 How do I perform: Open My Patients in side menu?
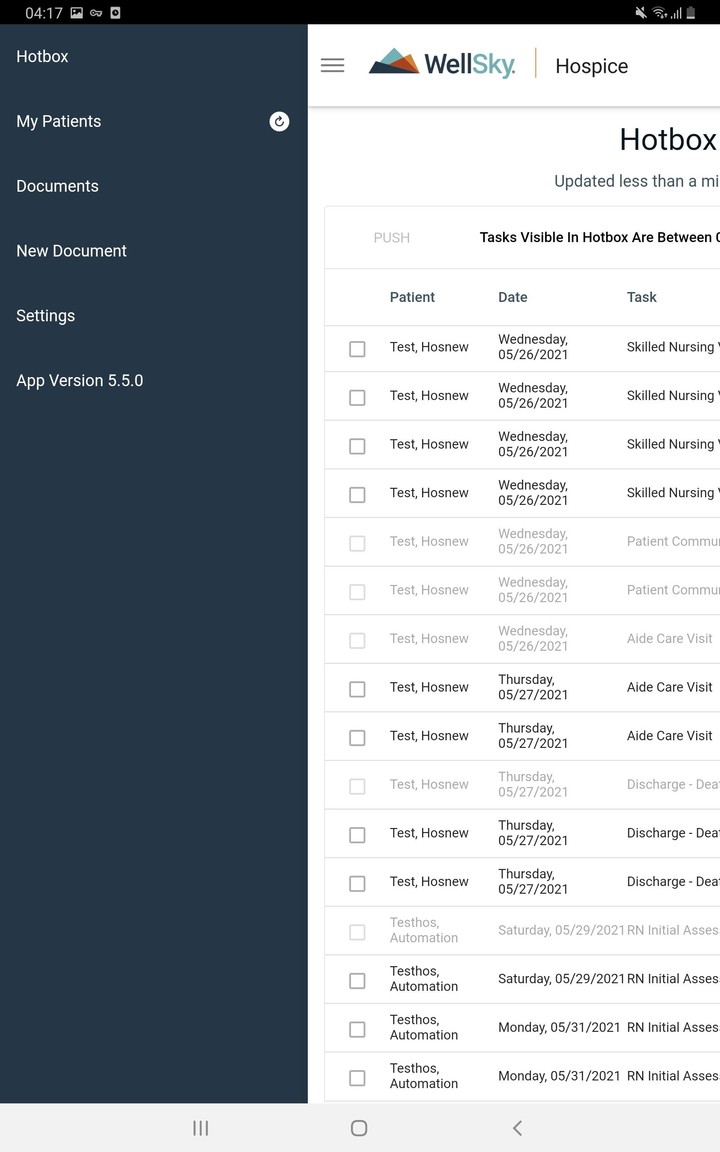58,122
